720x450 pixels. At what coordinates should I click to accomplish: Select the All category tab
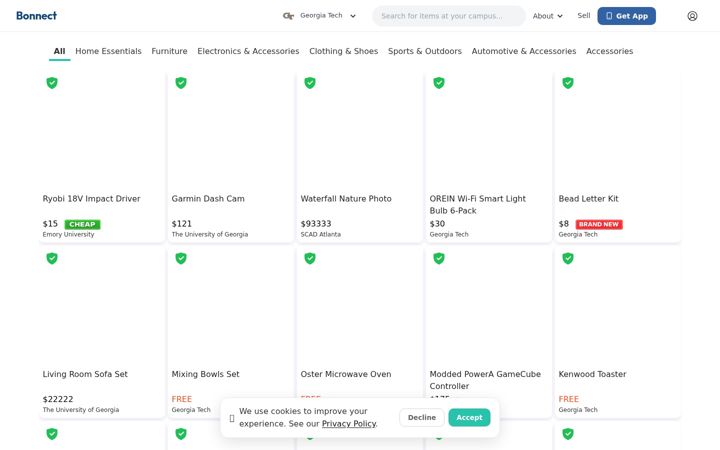pyautogui.click(x=59, y=51)
